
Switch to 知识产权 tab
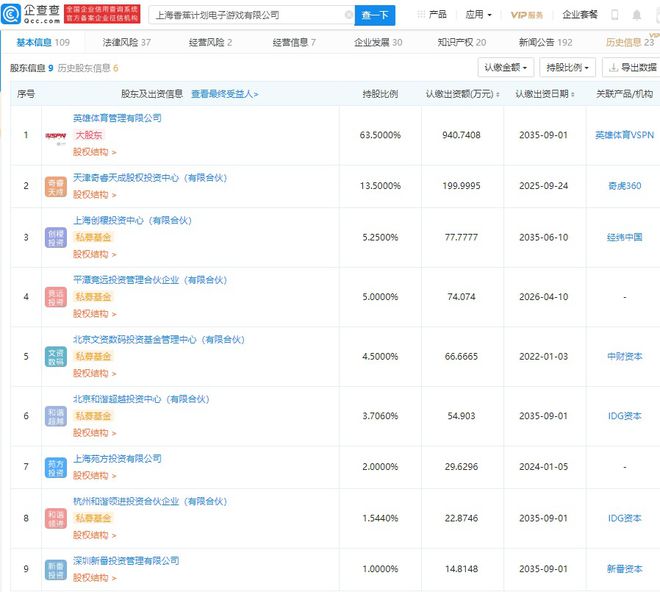pos(462,43)
